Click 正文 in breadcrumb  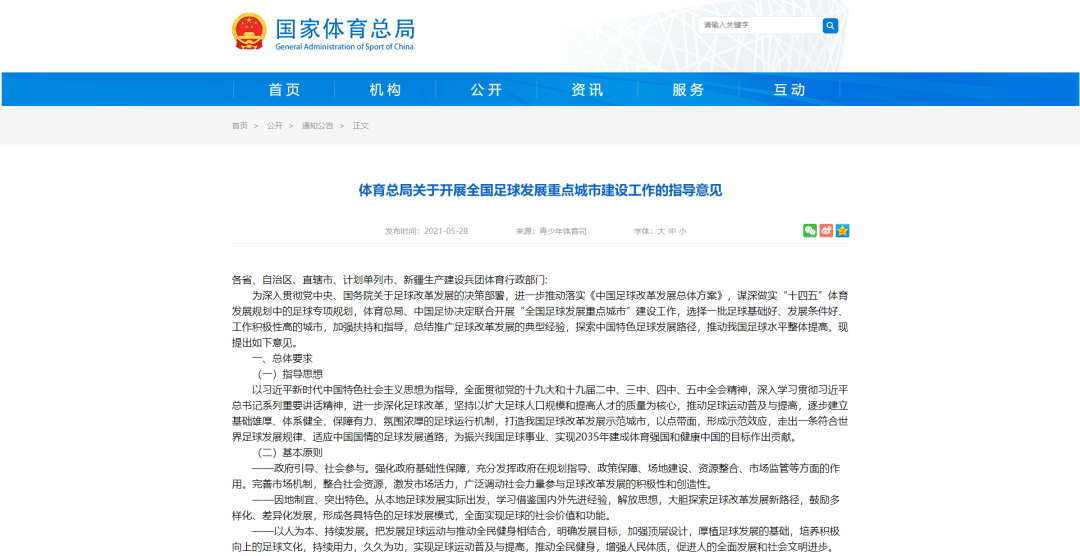click(x=361, y=126)
